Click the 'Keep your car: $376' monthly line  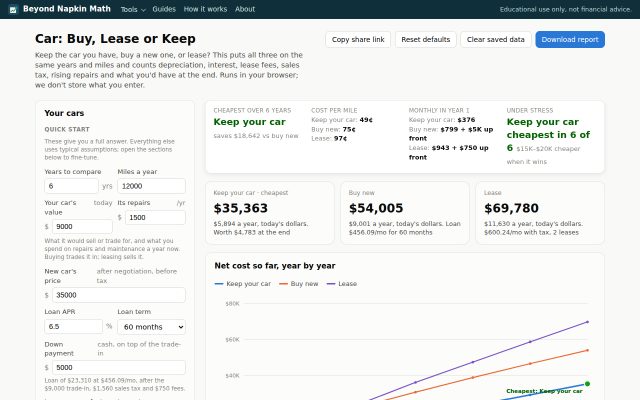coord(442,120)
